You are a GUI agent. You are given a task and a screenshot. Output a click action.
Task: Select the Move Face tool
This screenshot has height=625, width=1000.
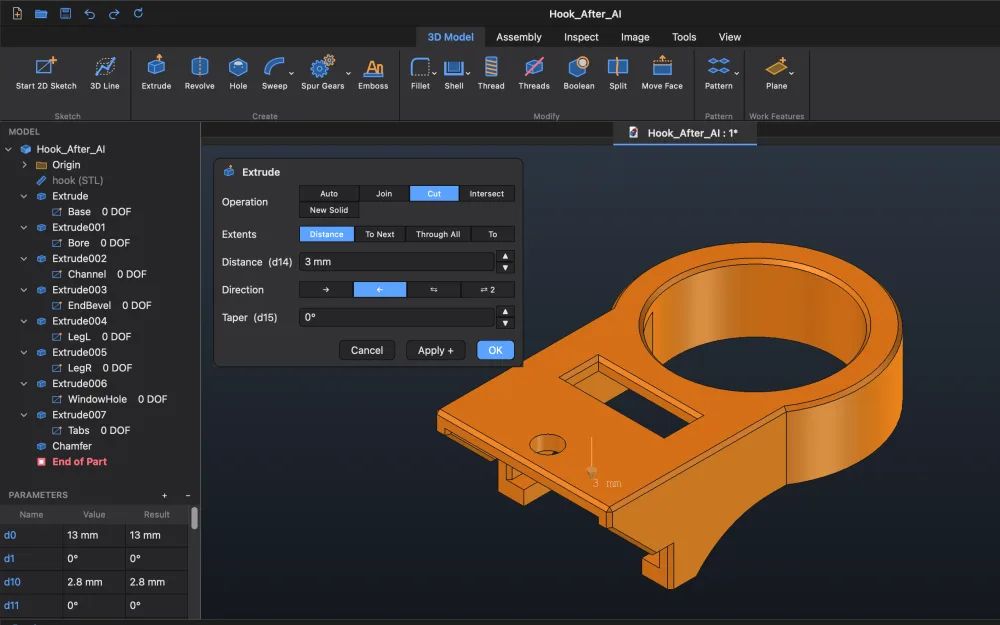point(662,73)
